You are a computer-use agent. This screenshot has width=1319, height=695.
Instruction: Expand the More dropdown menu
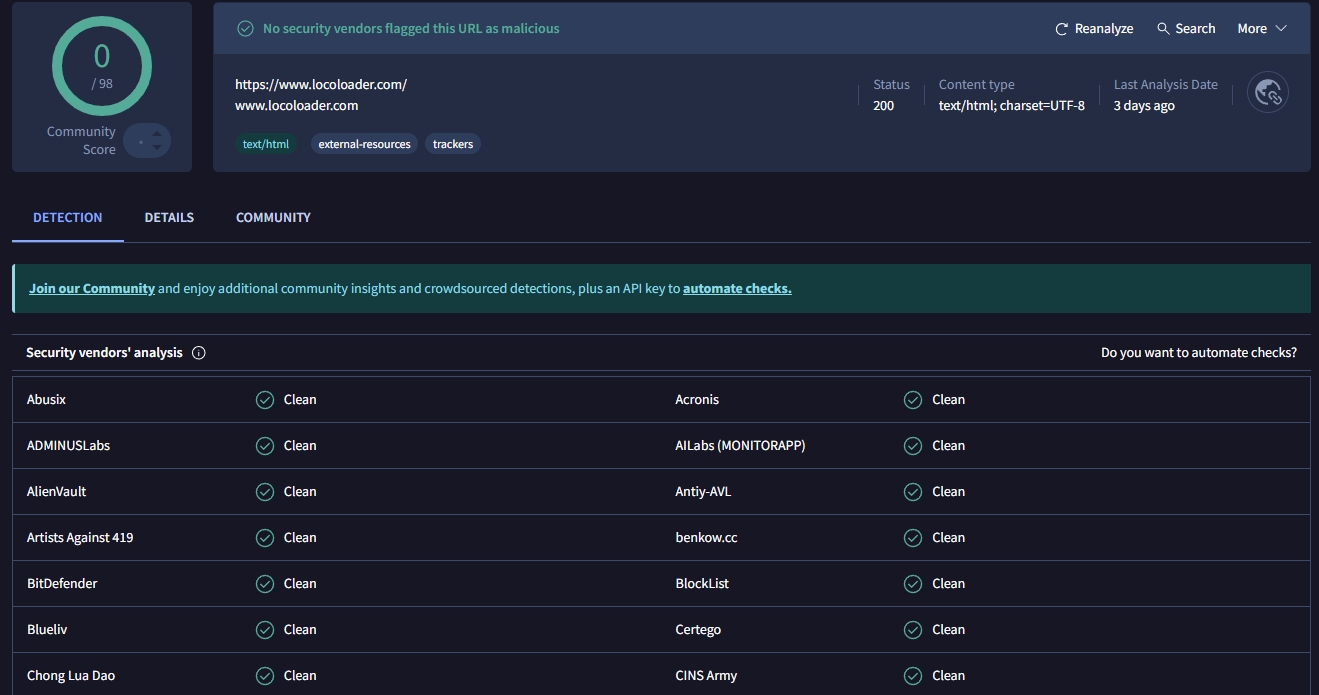pyautogui.click(x=1261, y=29)
